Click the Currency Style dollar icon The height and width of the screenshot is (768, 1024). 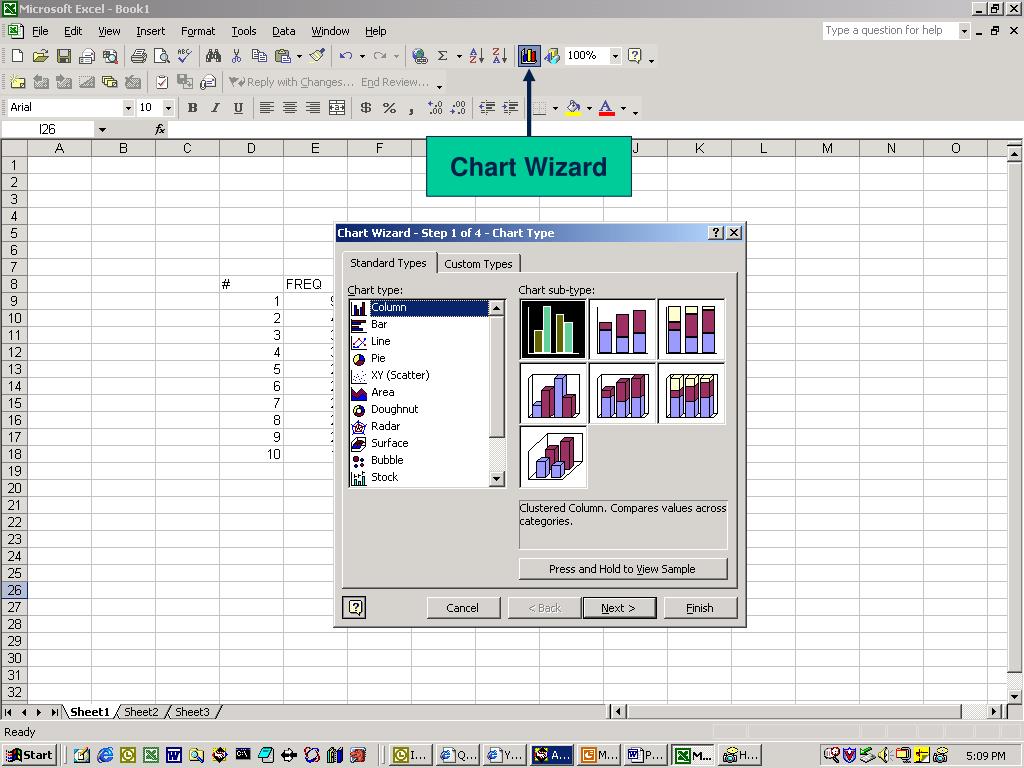(366, 108)
